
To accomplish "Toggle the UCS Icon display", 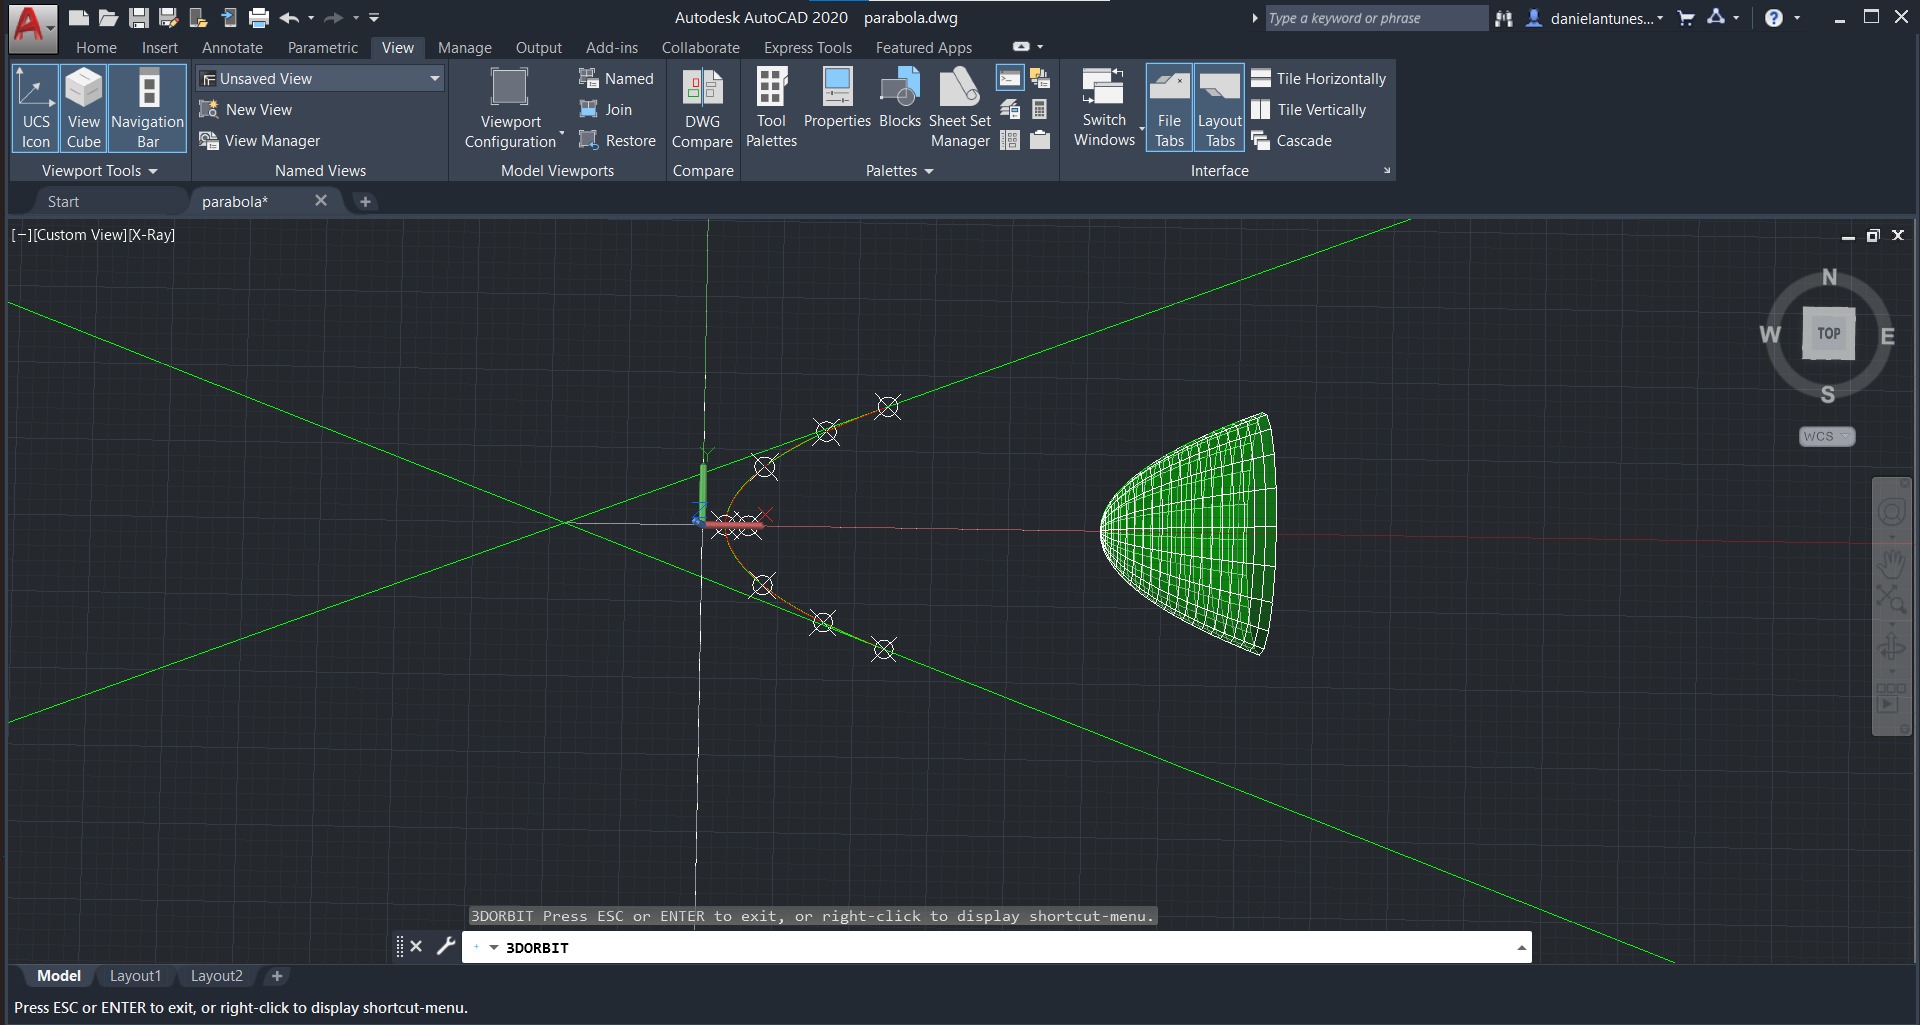I will [x=35, y=109].
